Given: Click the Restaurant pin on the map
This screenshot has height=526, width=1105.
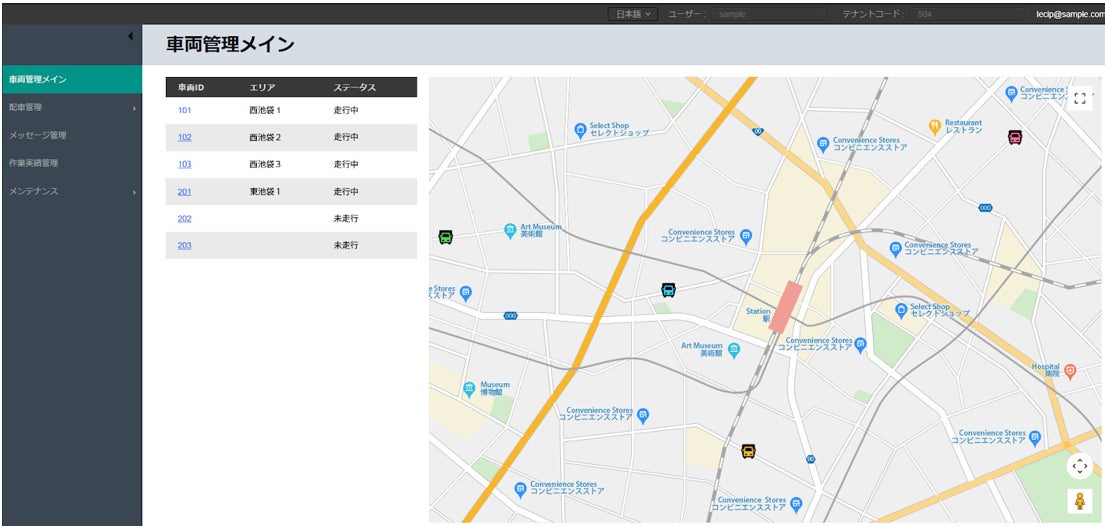Looking at the screenshot, I should click(934, 127).
